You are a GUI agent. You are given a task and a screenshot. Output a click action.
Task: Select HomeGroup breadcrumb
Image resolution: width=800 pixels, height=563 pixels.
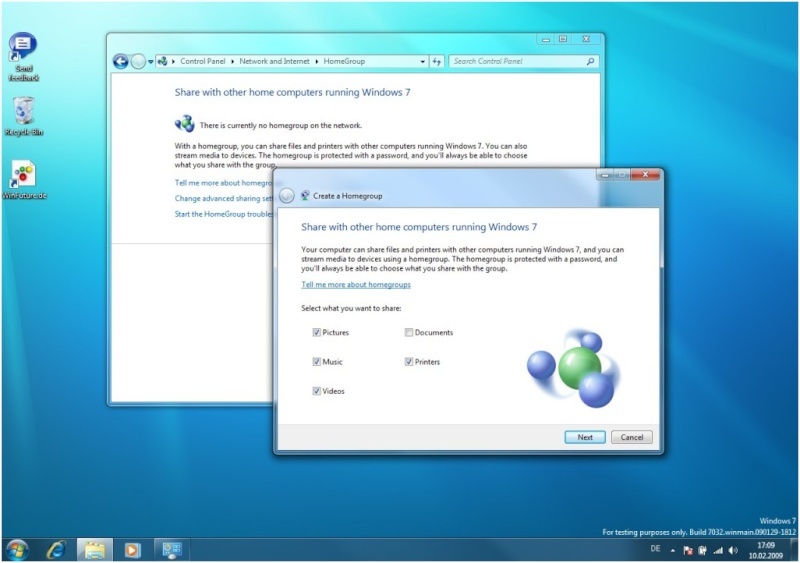(344, 61)
